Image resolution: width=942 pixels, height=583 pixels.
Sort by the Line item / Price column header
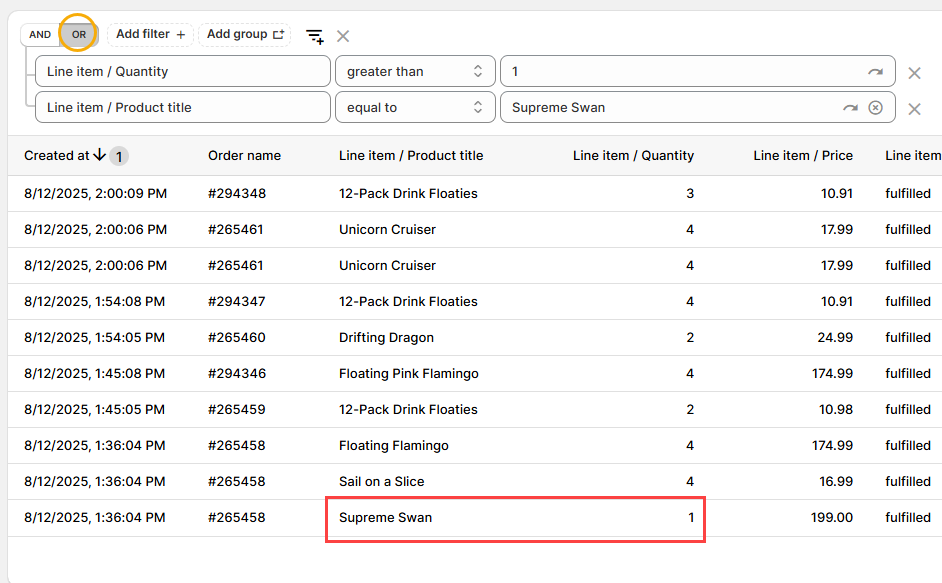802,156
